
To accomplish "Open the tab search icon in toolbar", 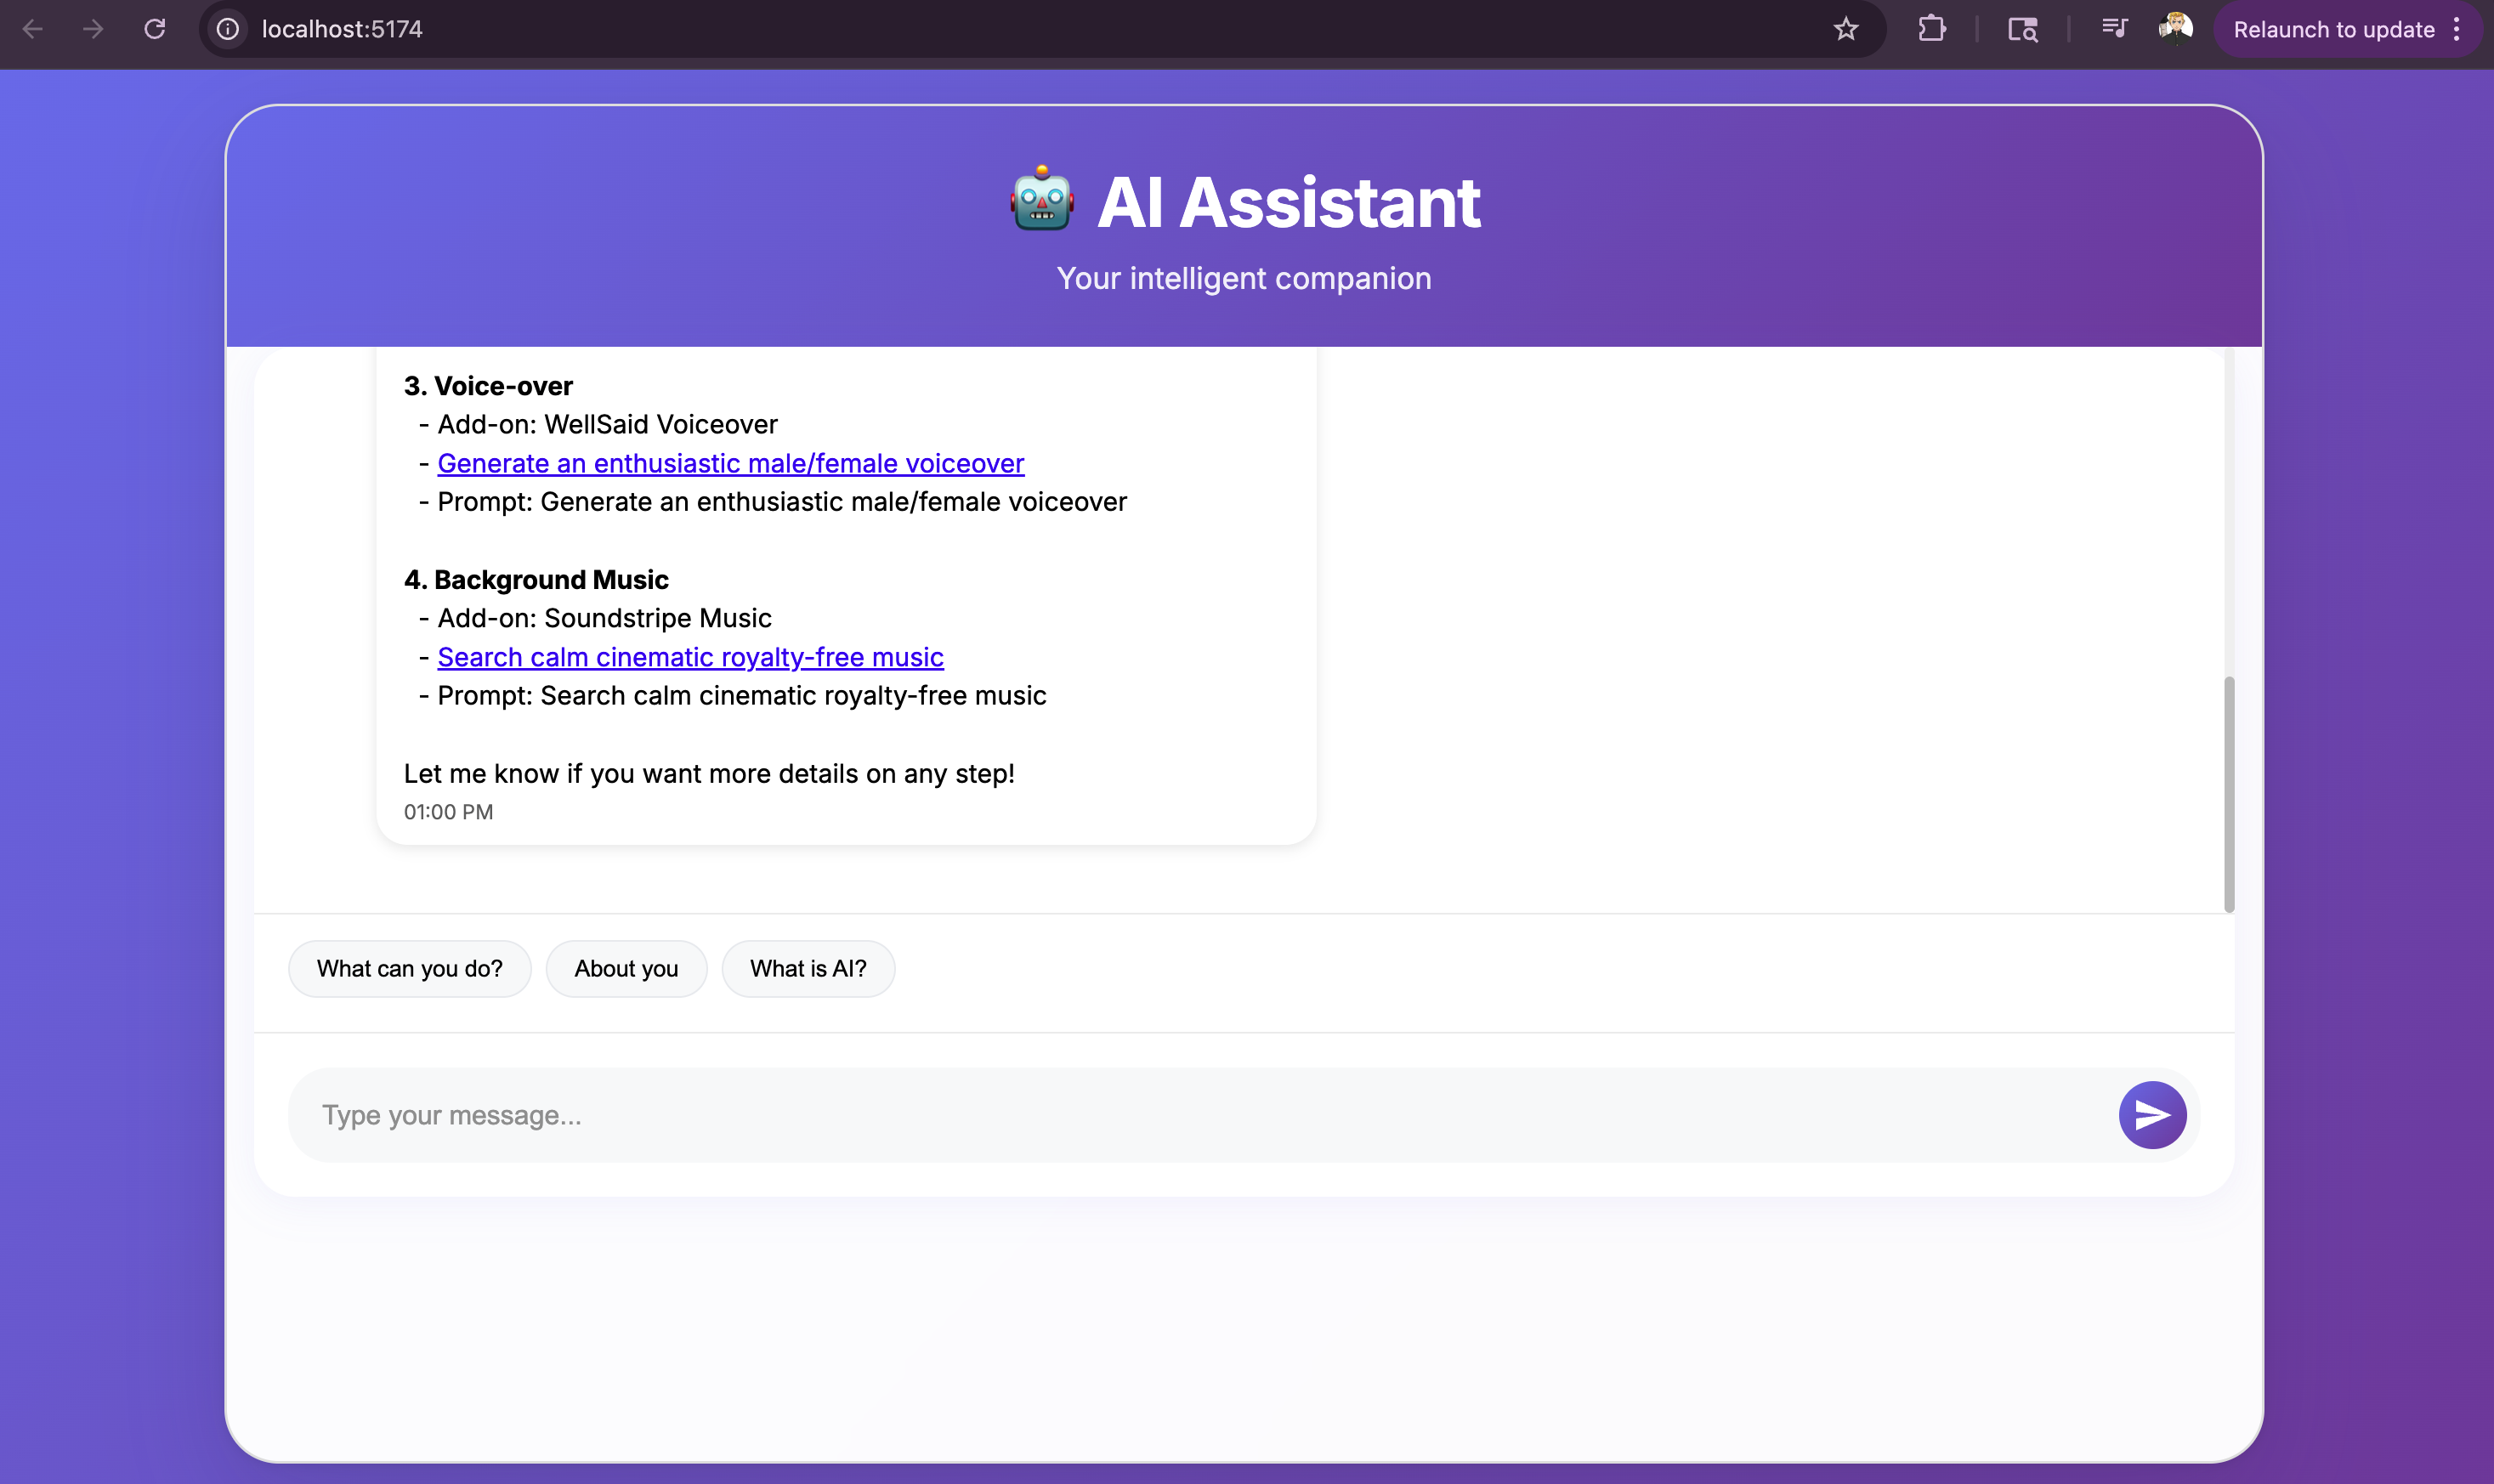I will [2022, 29].
